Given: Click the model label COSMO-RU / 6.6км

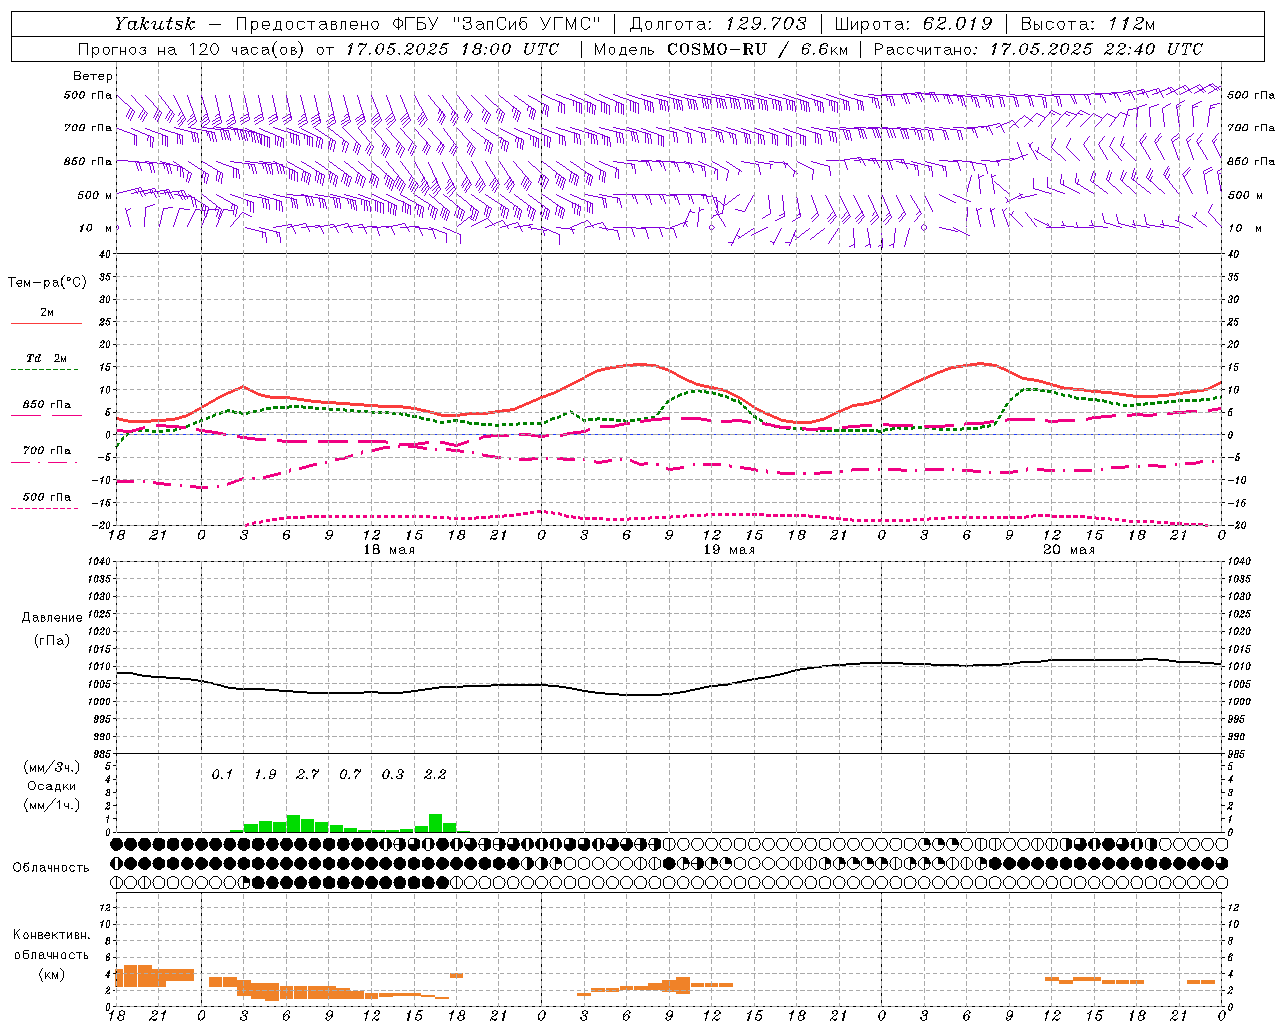Looking at the screenshot, I should coord(758,49).
